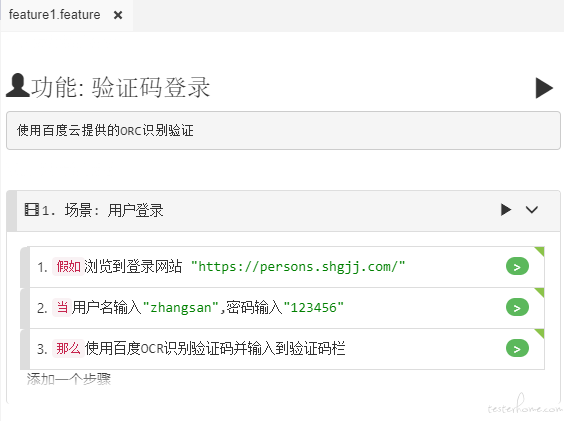Collapse the 用户登录 scenario using the chevron
The image size is (564, 421).
coord(532,209)
